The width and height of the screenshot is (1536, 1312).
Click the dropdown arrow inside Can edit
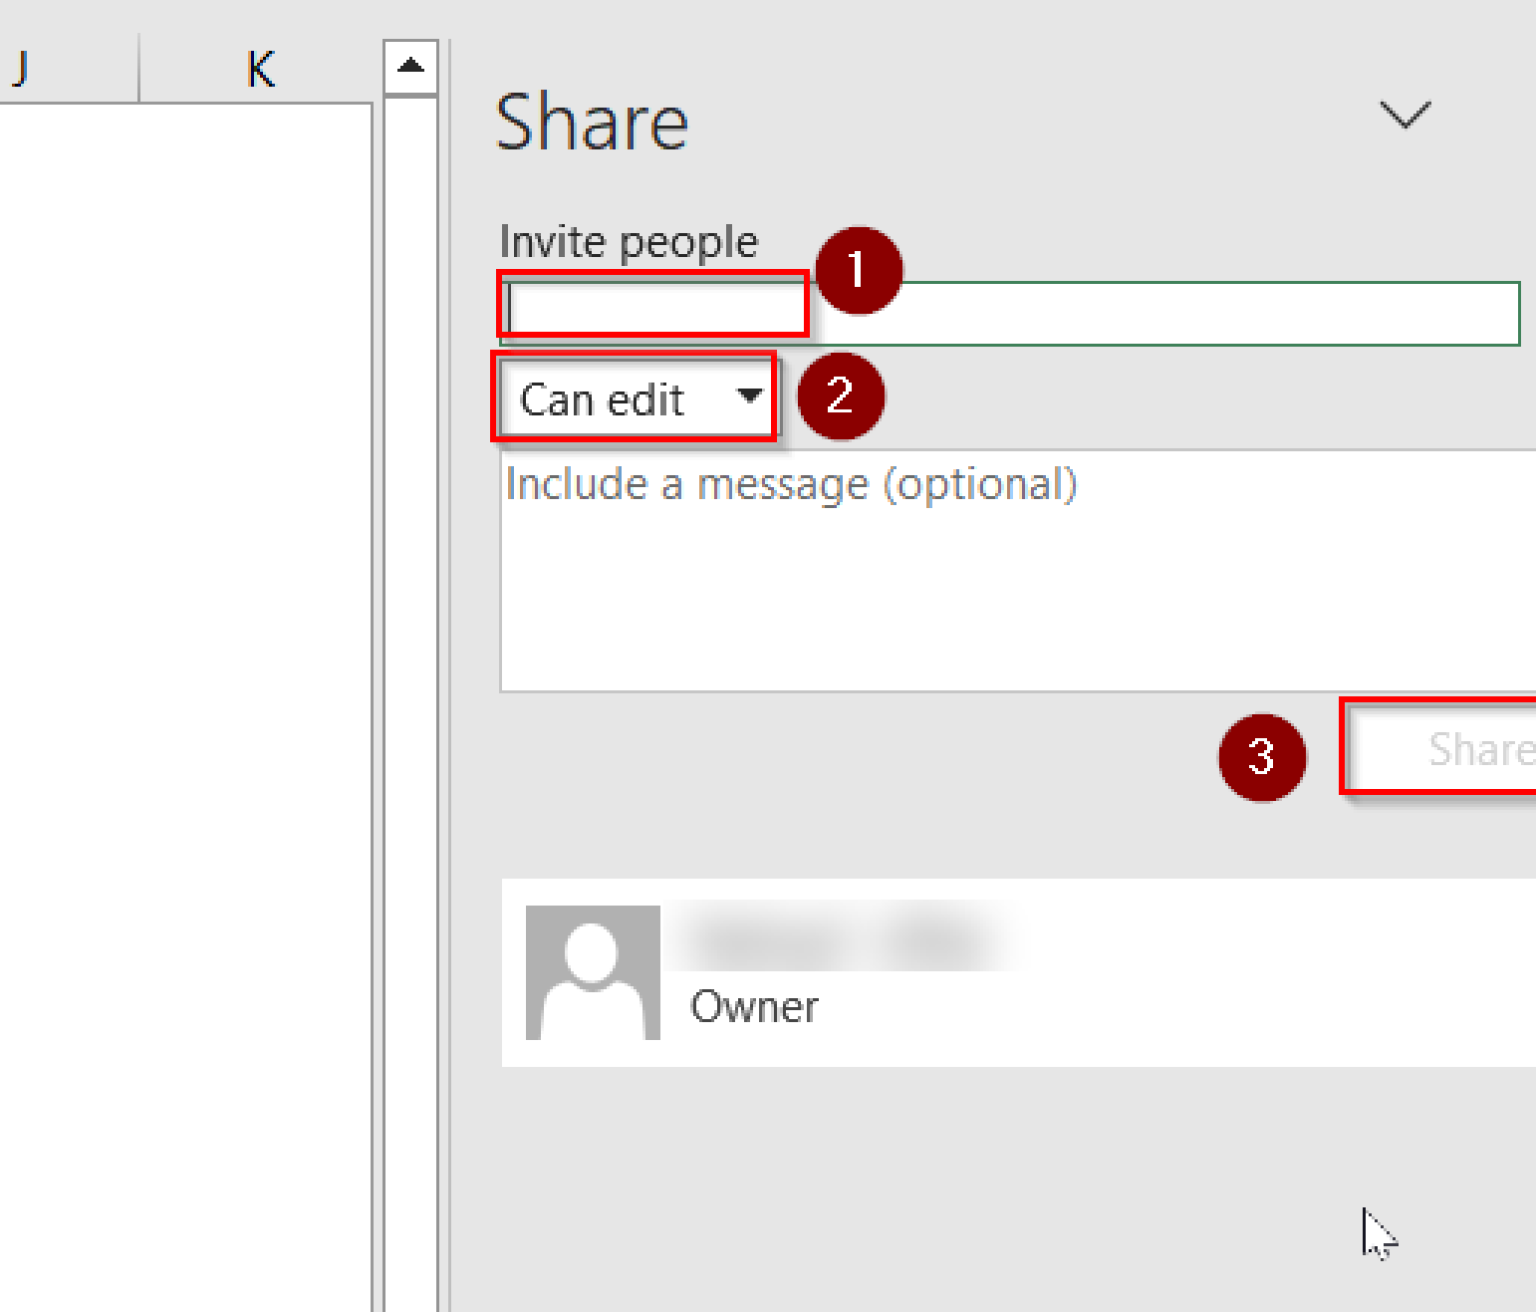[748, 397]
